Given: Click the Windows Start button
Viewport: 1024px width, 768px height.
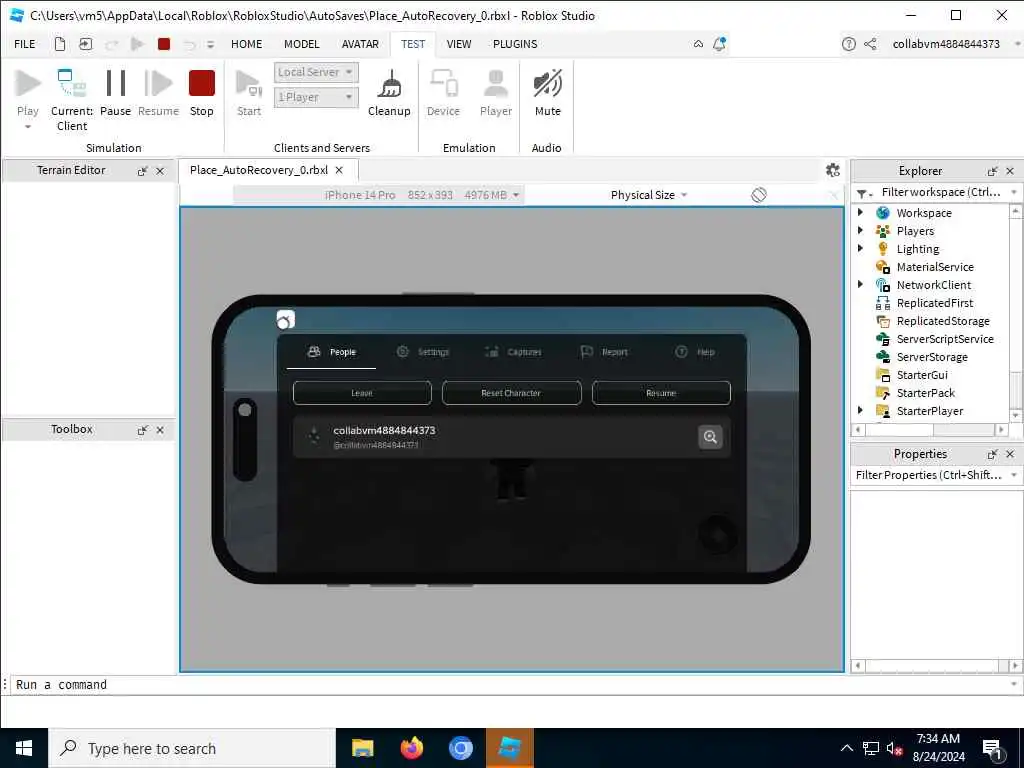Looking at the screenshot, I should [x=24, y=748].
